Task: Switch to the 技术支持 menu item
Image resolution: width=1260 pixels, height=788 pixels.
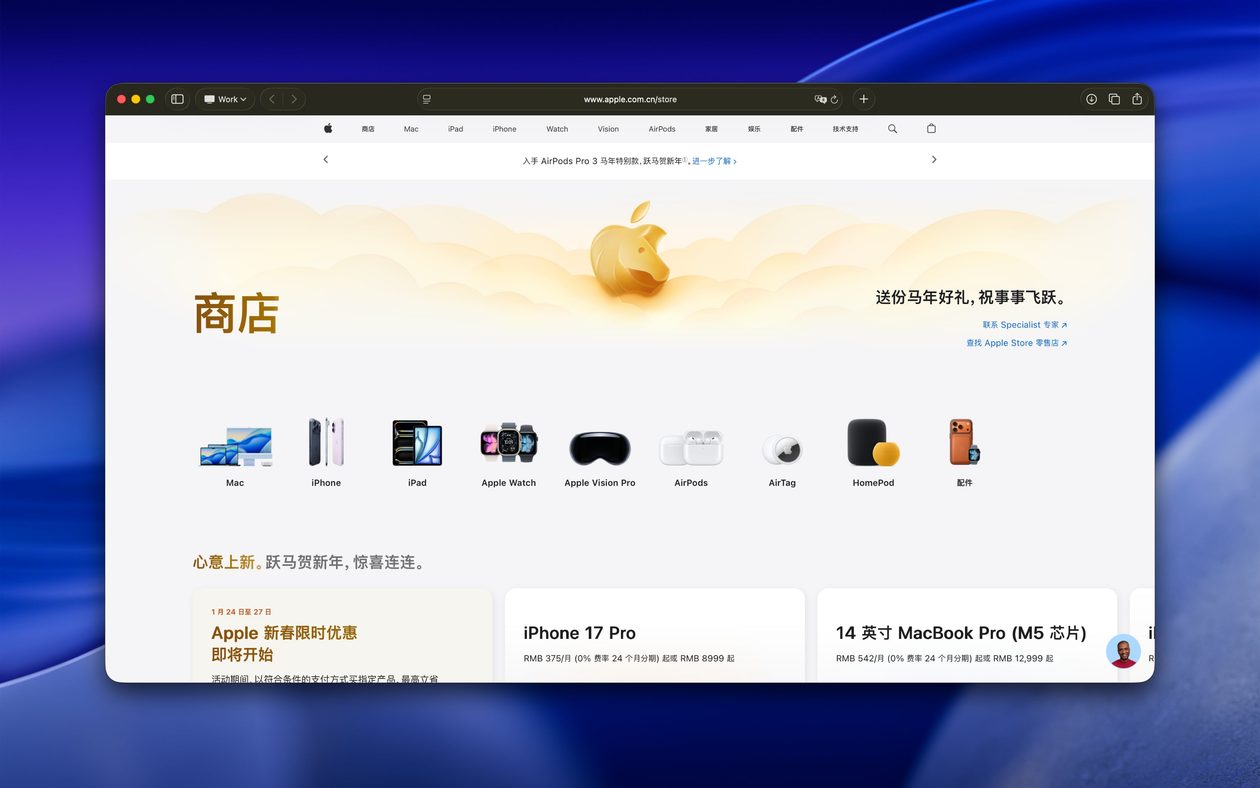Action: click(845, 128)
